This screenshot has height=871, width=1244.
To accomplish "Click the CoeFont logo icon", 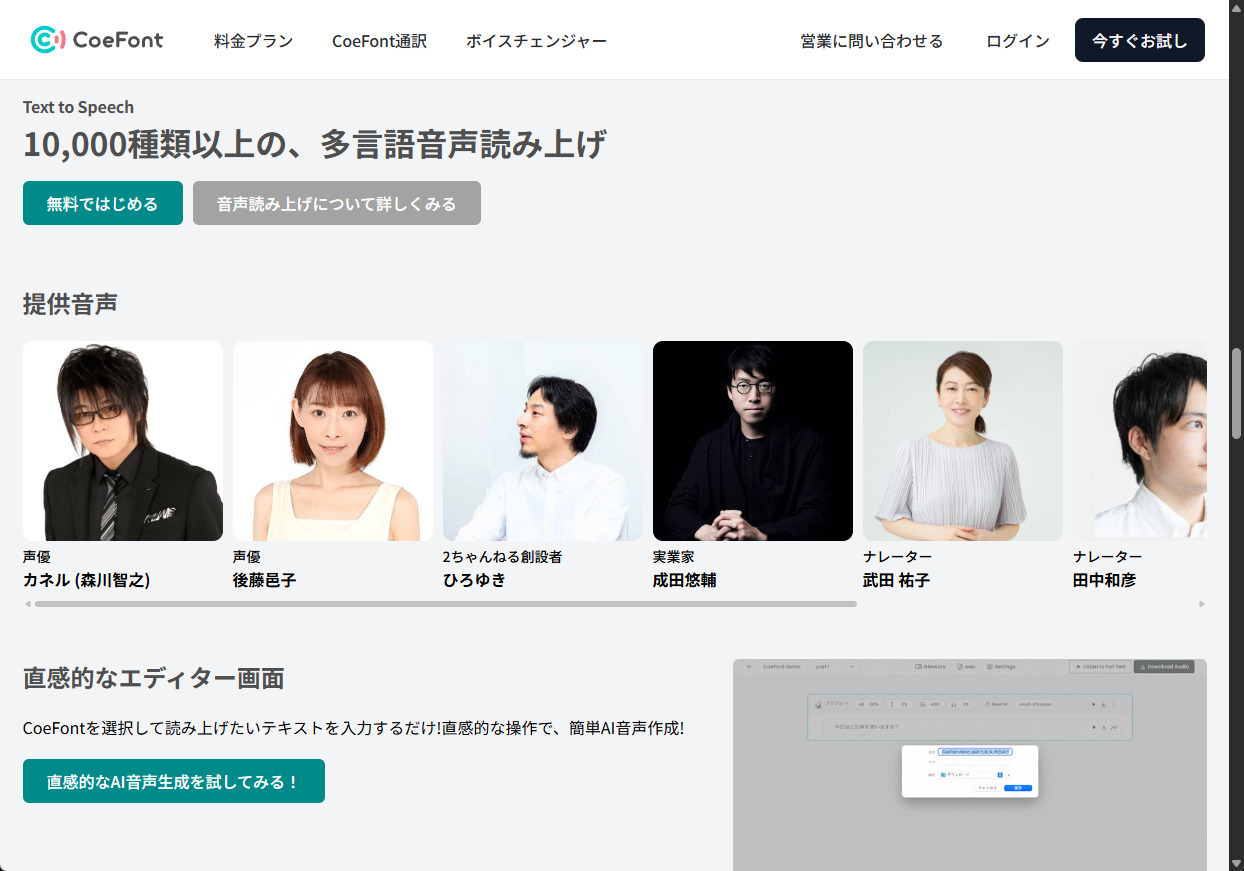I will tap(48, 40).
